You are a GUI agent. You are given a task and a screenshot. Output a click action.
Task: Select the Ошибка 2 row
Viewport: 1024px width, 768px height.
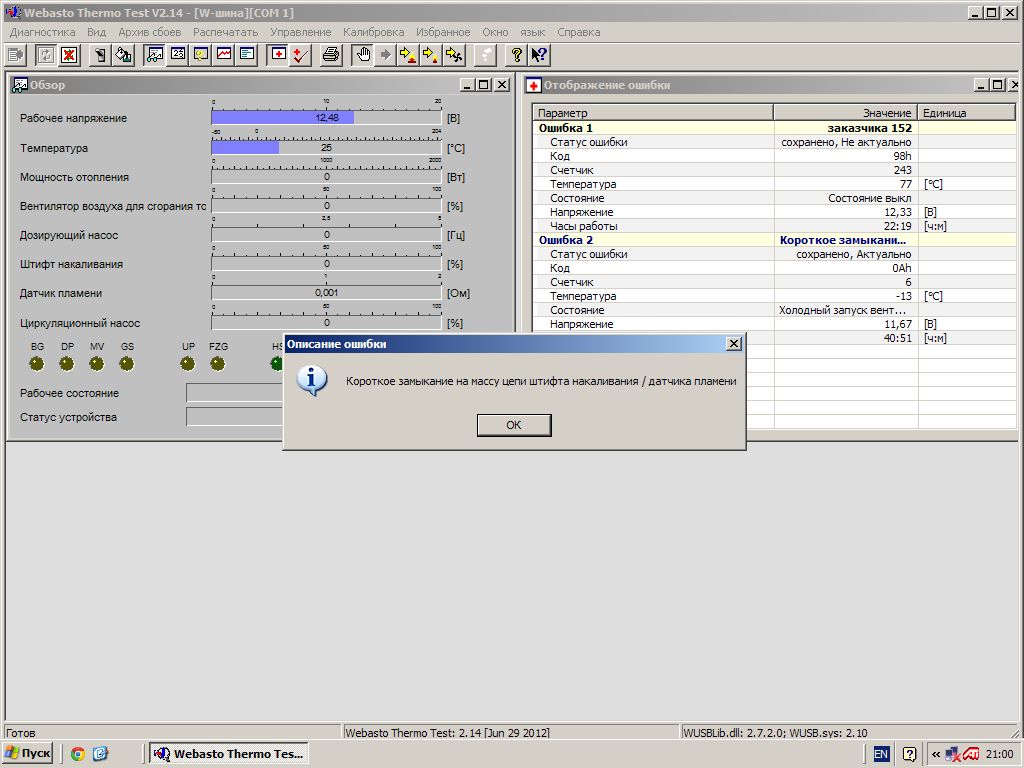tap(775, 240)
